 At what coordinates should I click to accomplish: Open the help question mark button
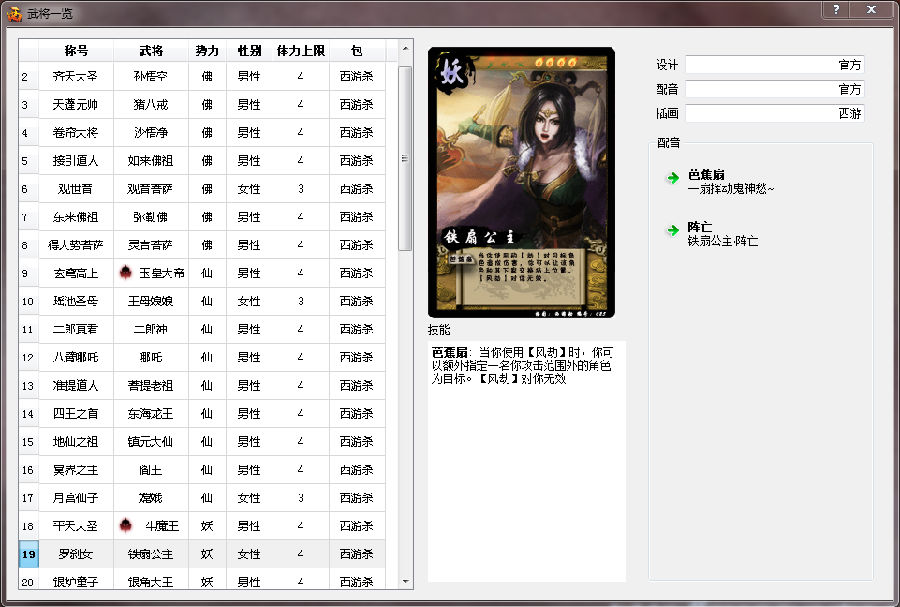[x=836, y=9]
